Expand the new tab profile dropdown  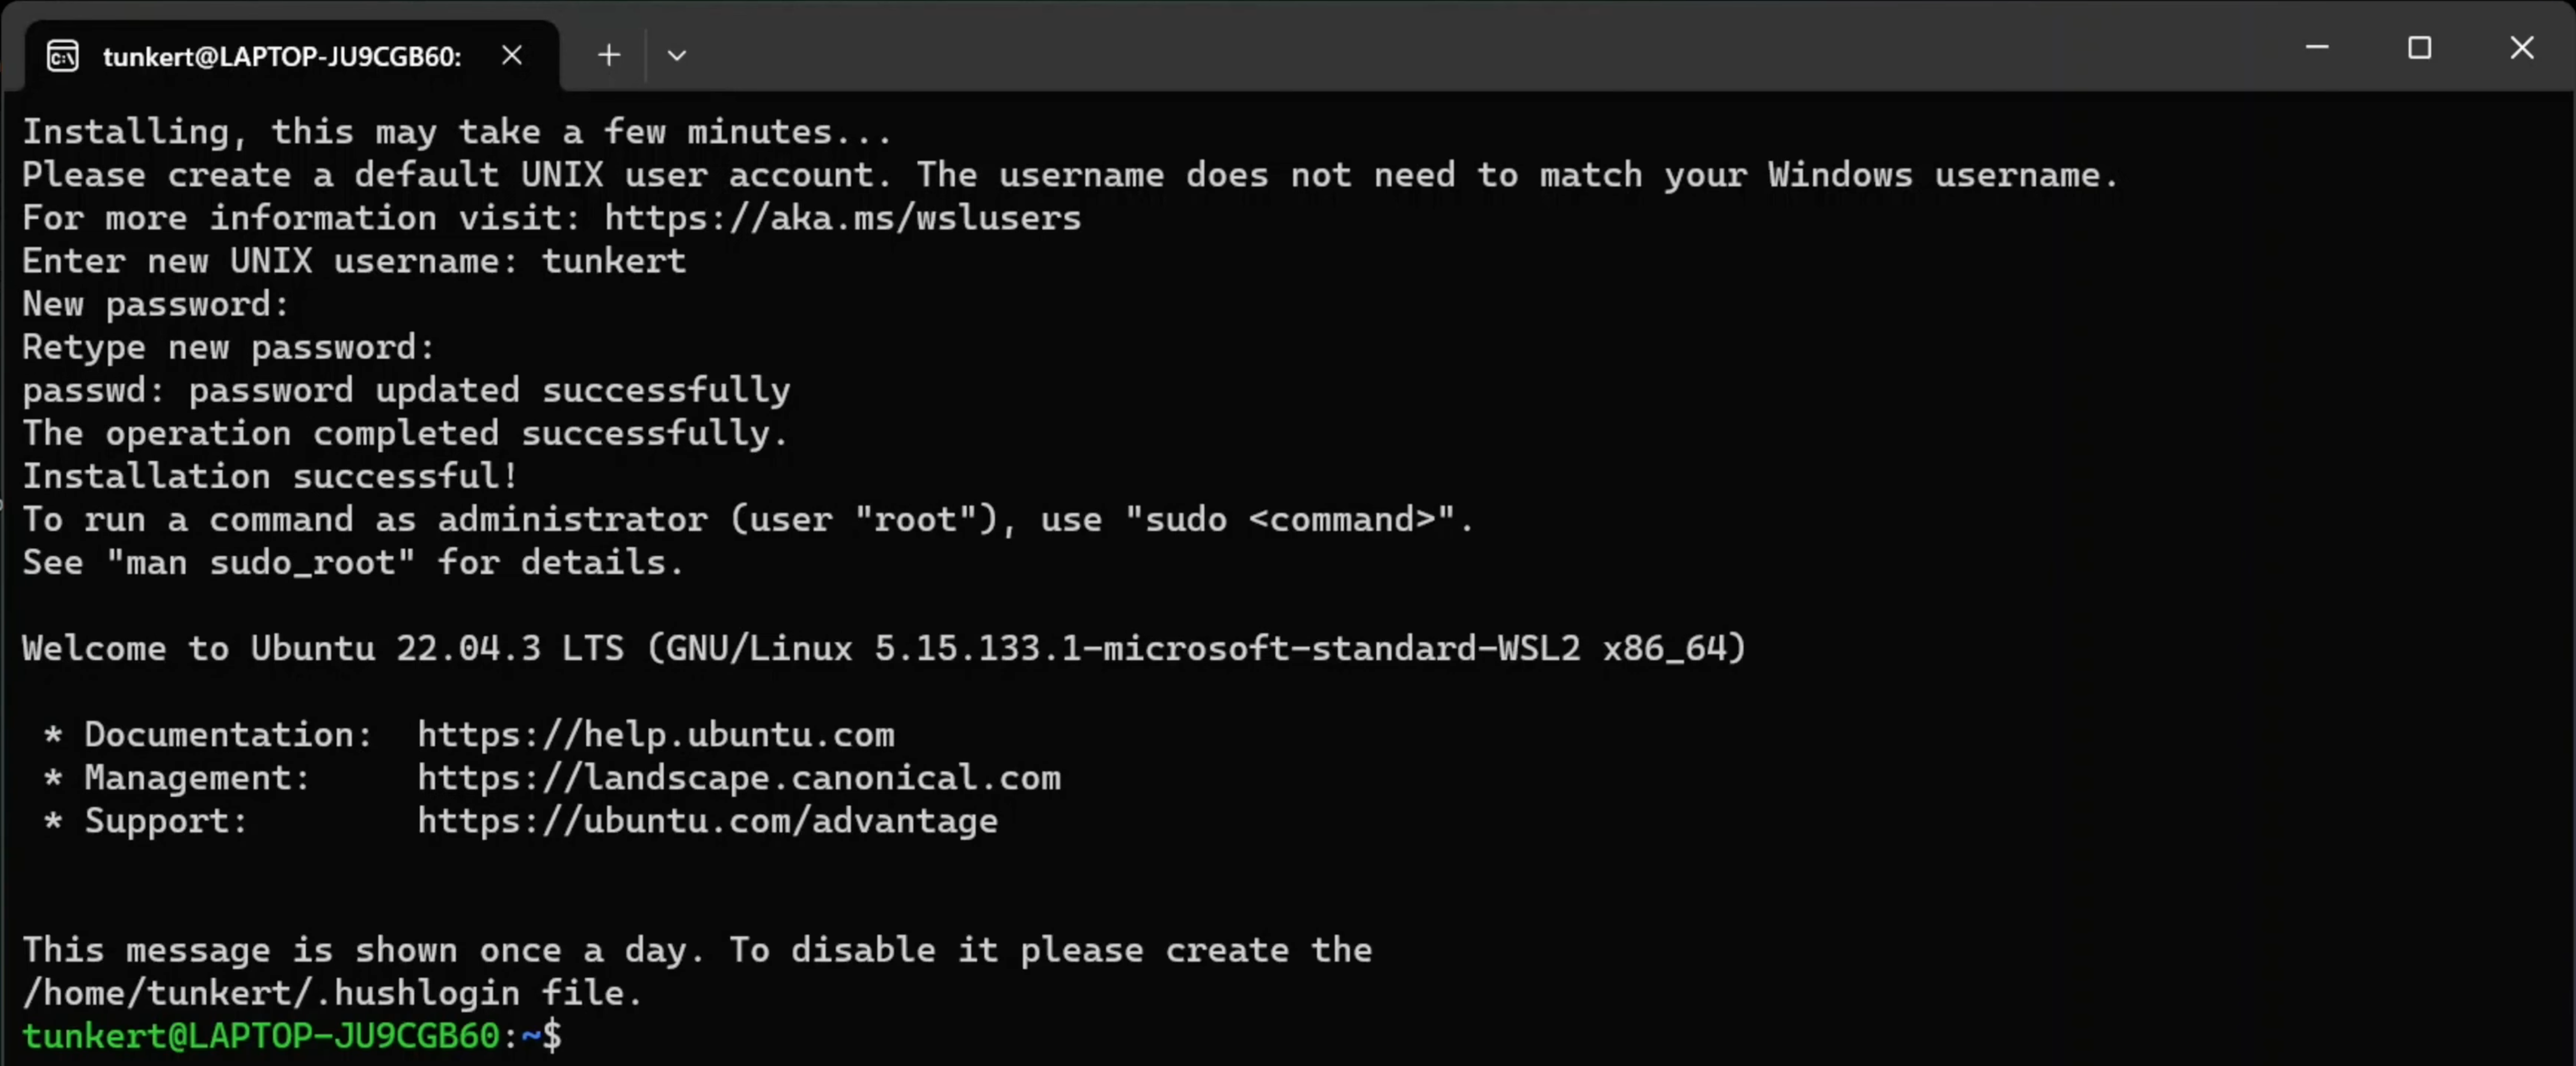pos(677,55)
